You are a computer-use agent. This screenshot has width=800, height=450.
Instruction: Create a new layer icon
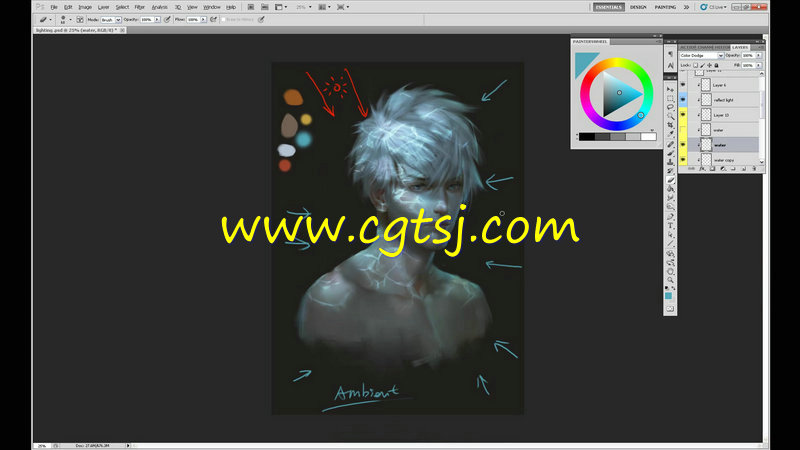(743, 168)
